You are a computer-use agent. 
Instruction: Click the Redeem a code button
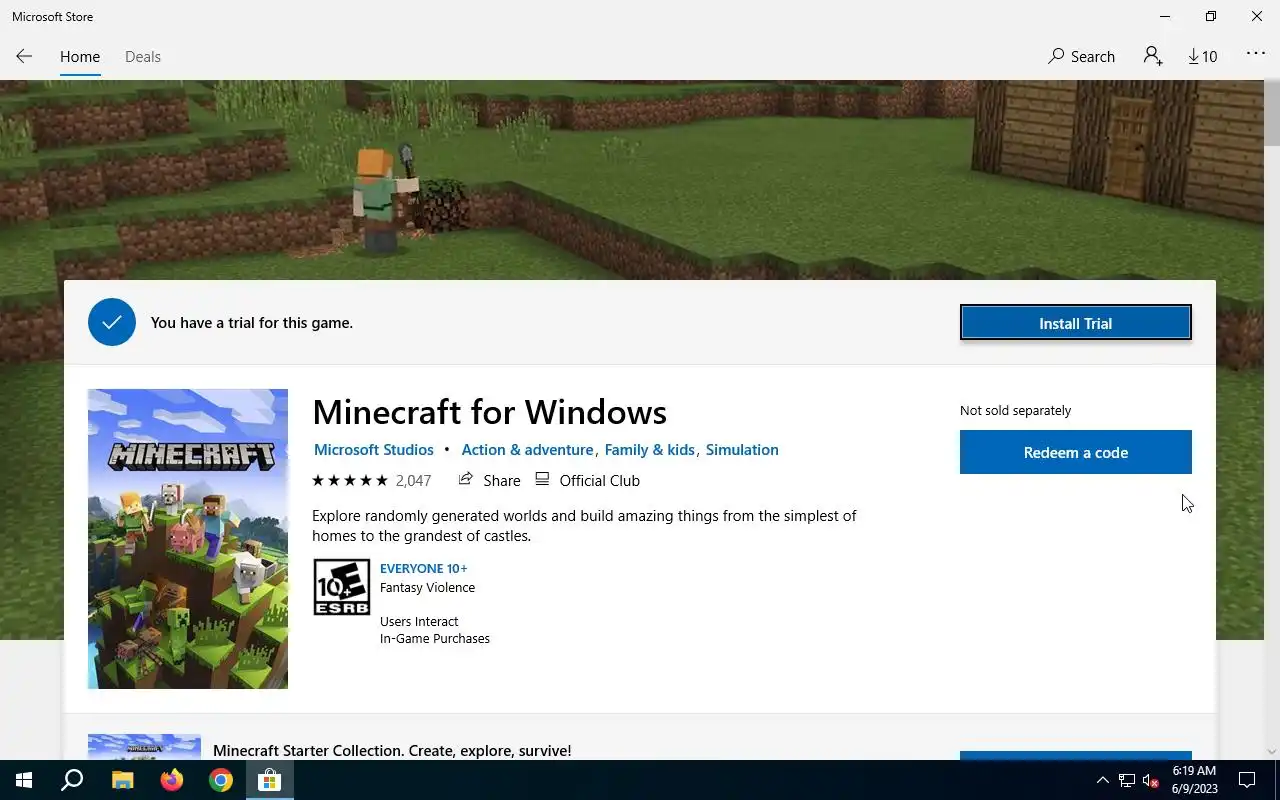(1076, 452)
